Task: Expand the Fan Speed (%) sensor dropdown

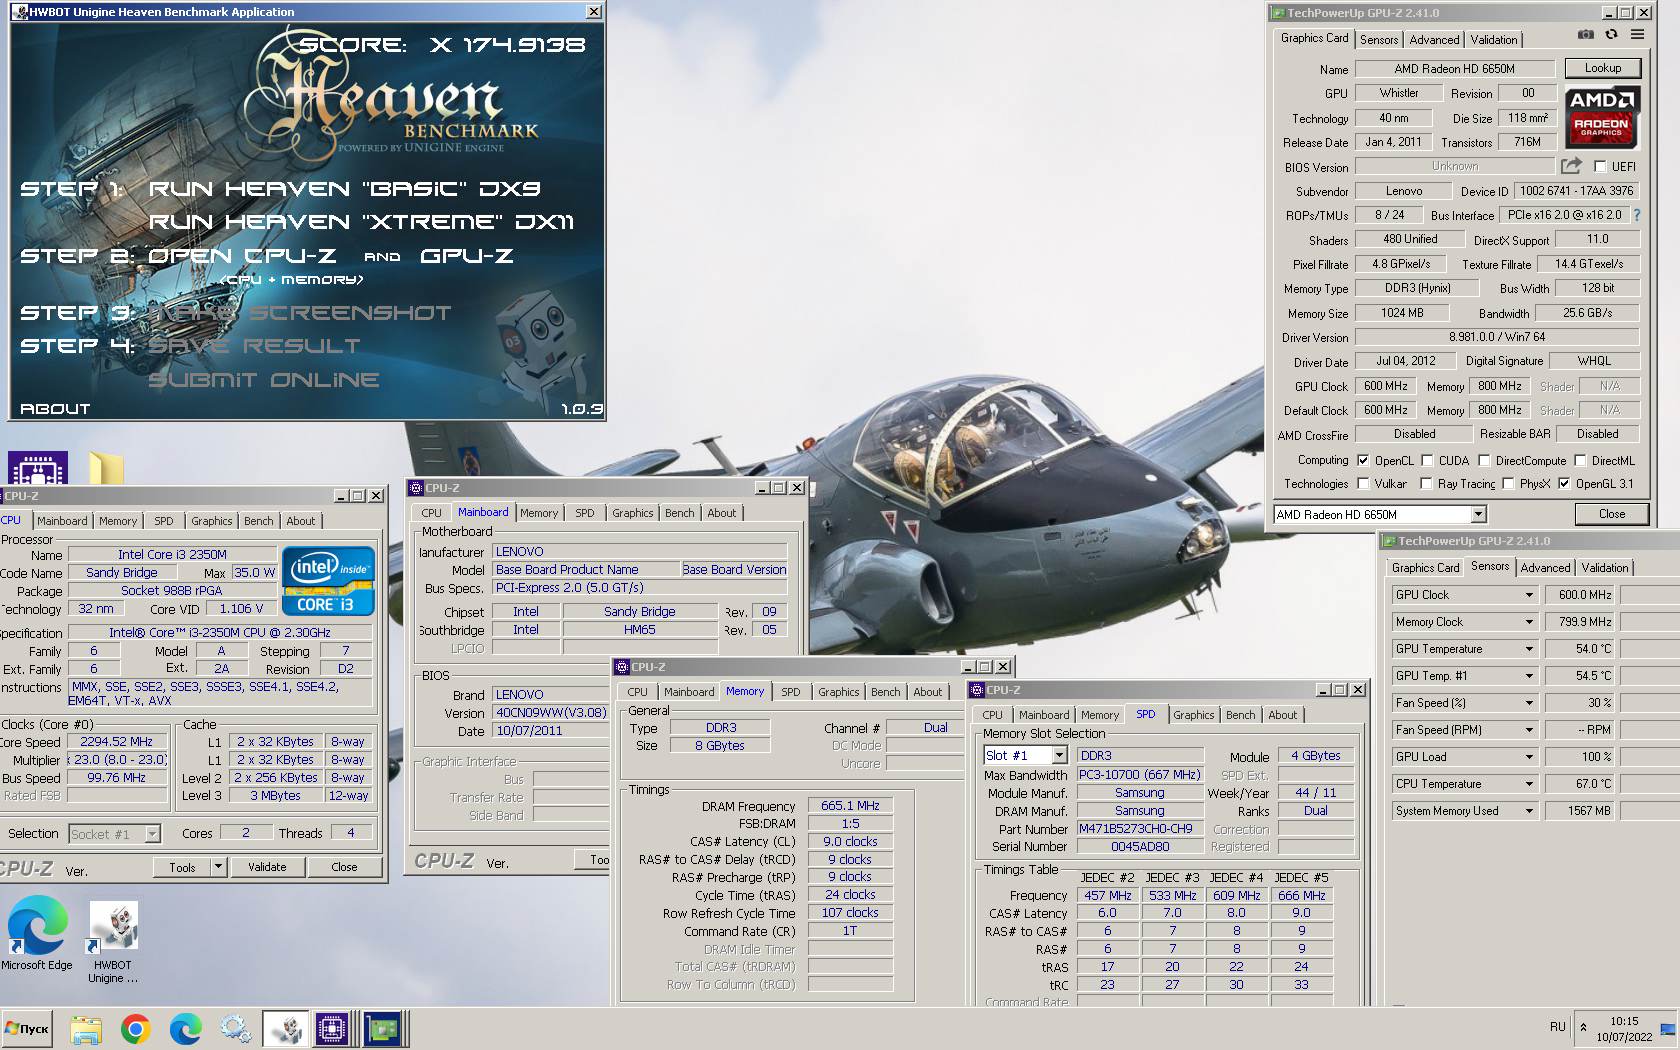Action: pyautogui.click(x=1528, y=703)
